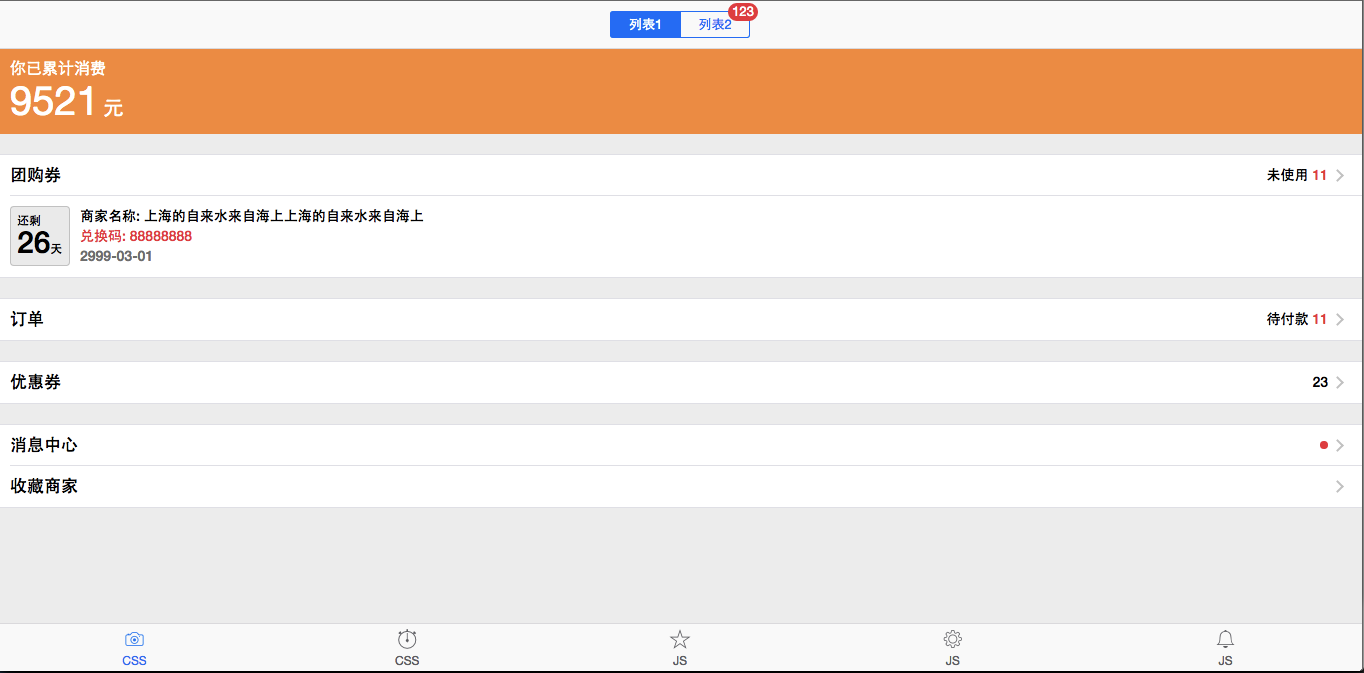
Task: Expand 团购券 row chevron arrow
Action: [1340, 175]
